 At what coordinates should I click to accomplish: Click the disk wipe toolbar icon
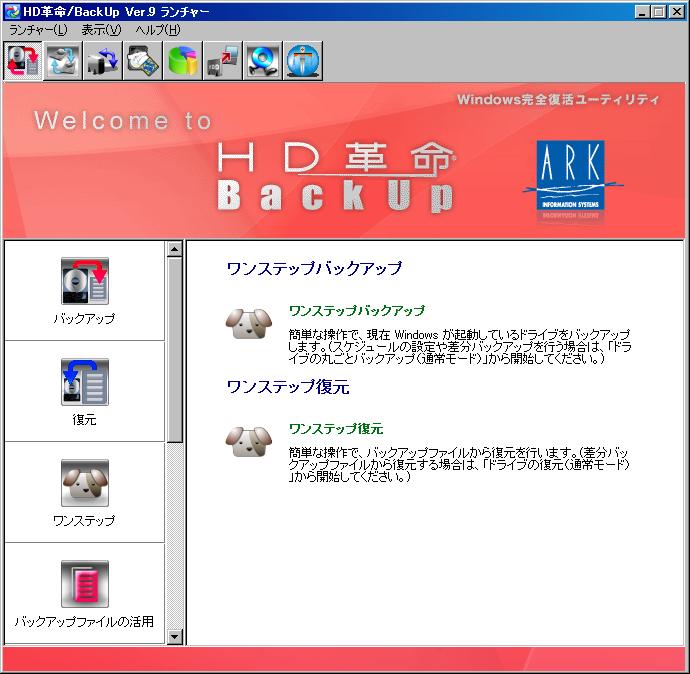[143, 61]
